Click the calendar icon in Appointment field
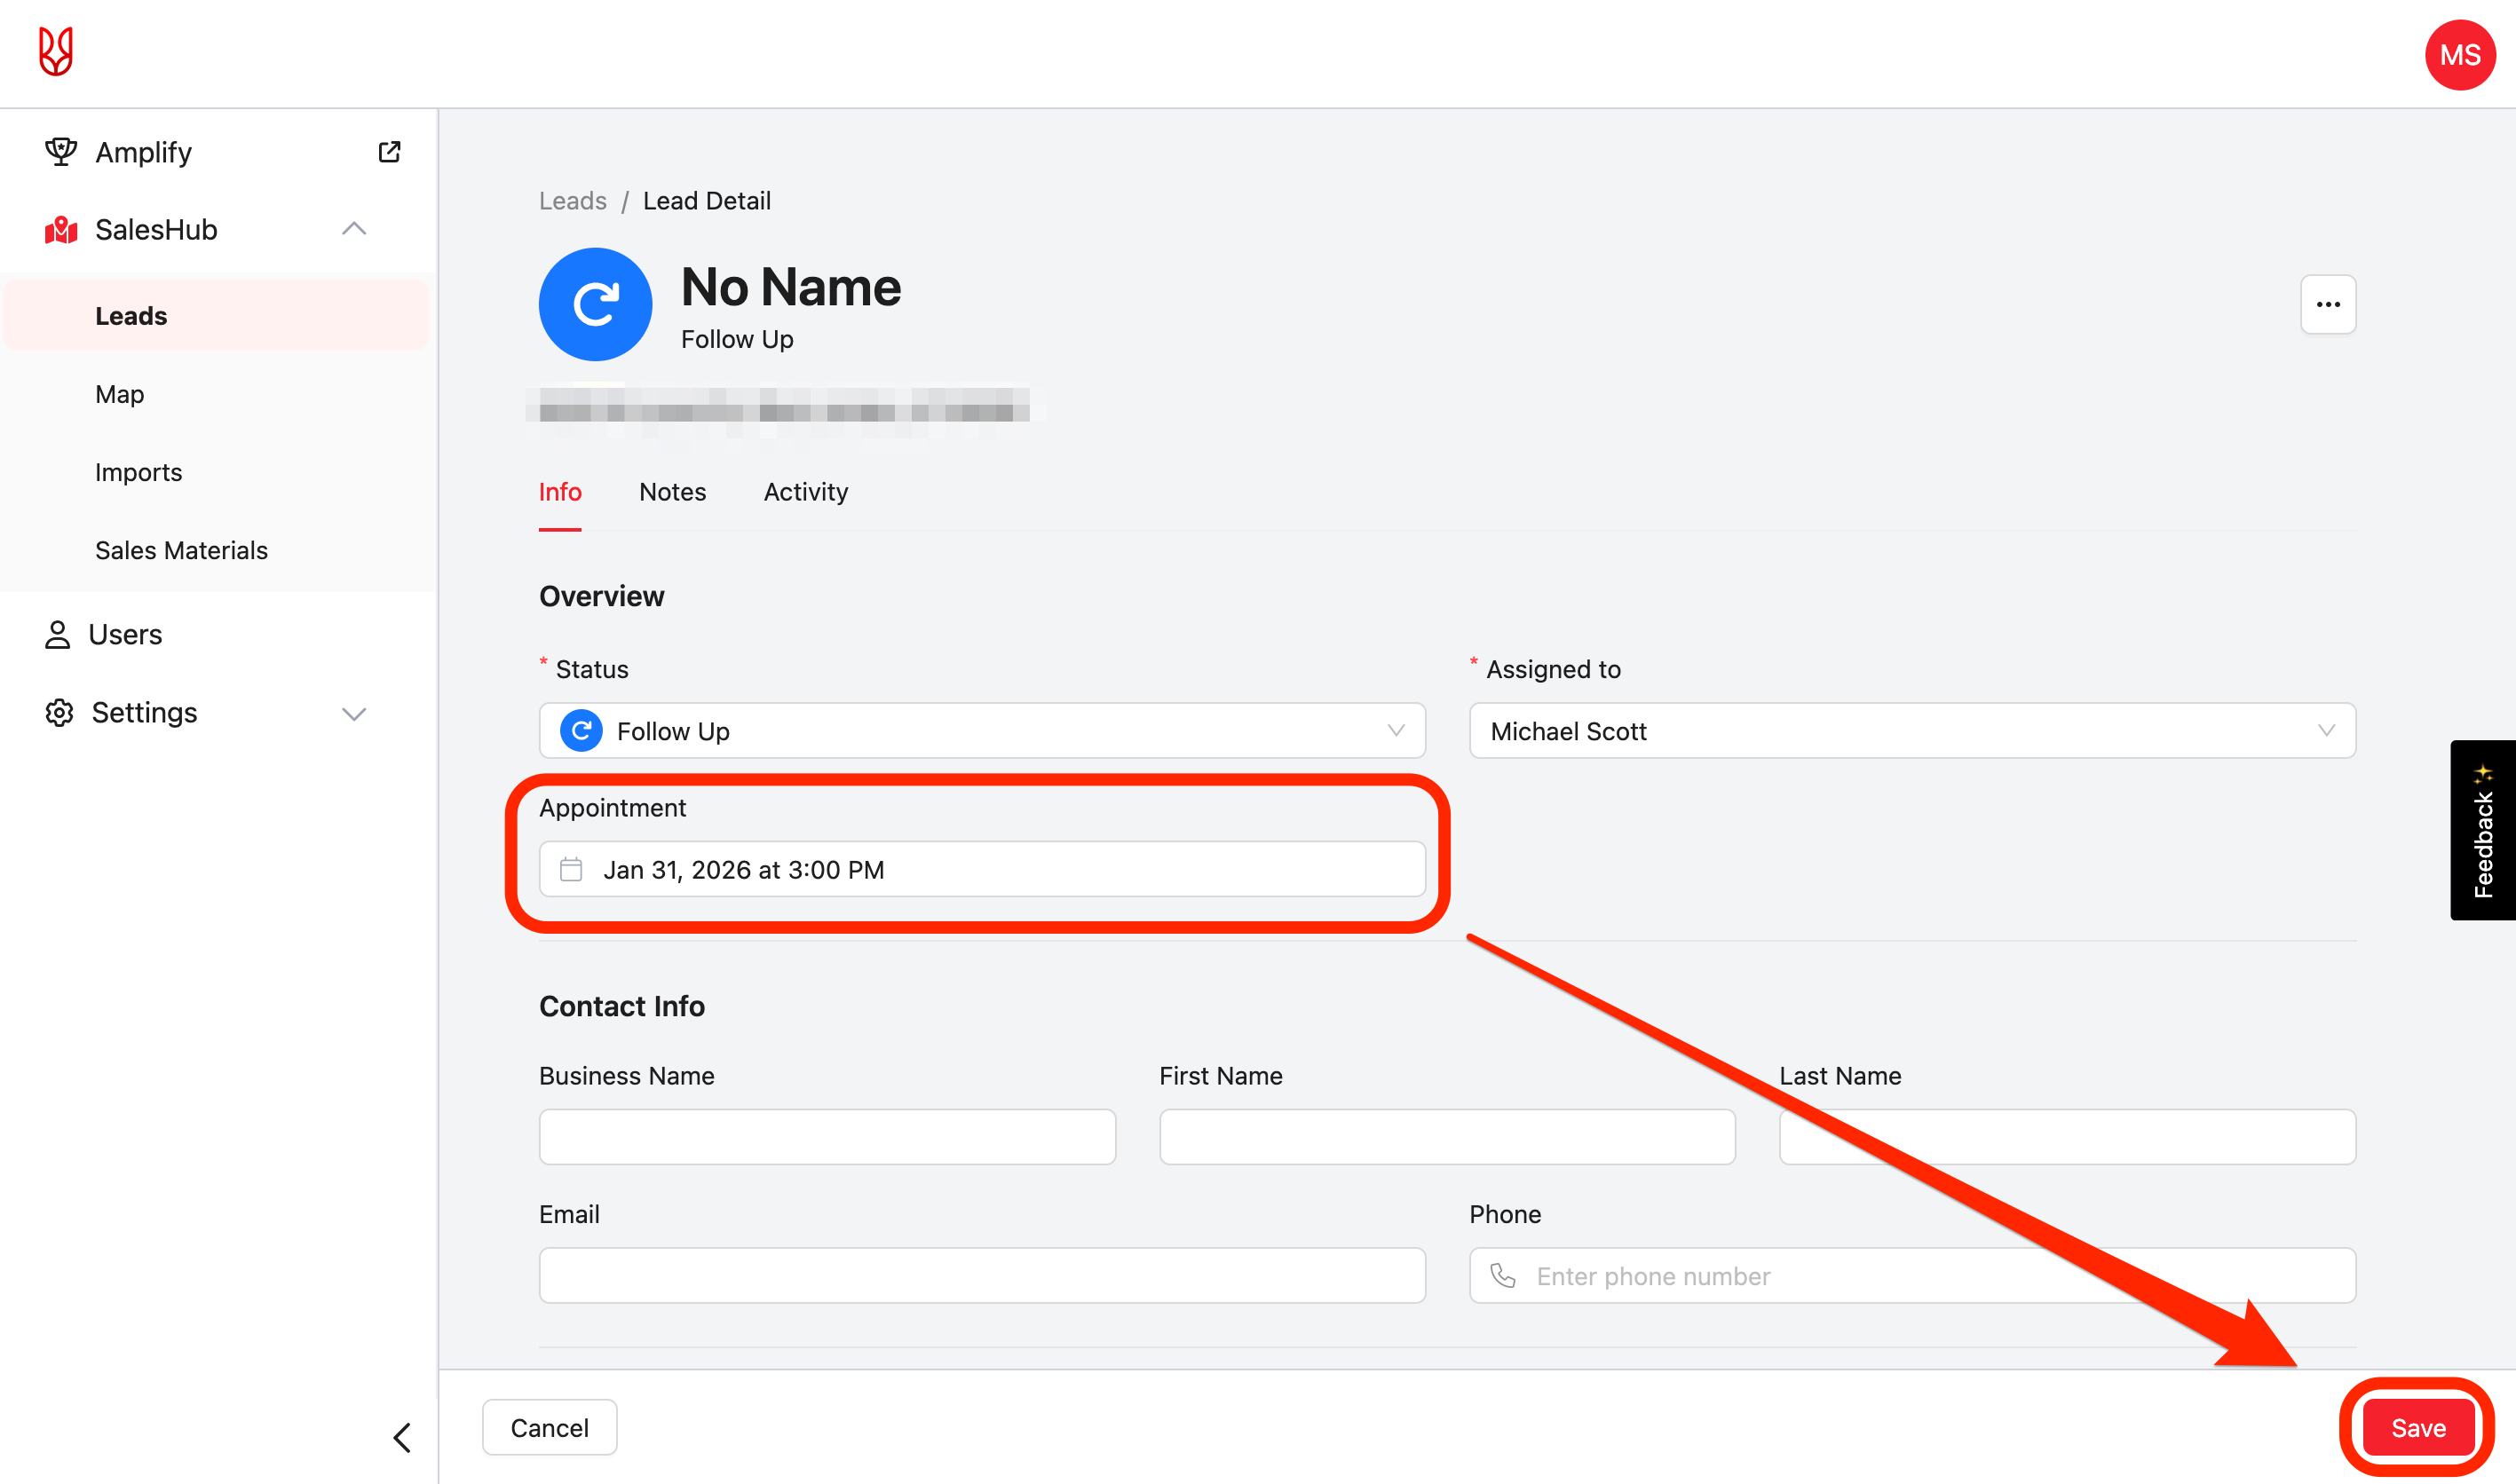This screenshot has width=2516, height=1484. click(x=571, y=869)
